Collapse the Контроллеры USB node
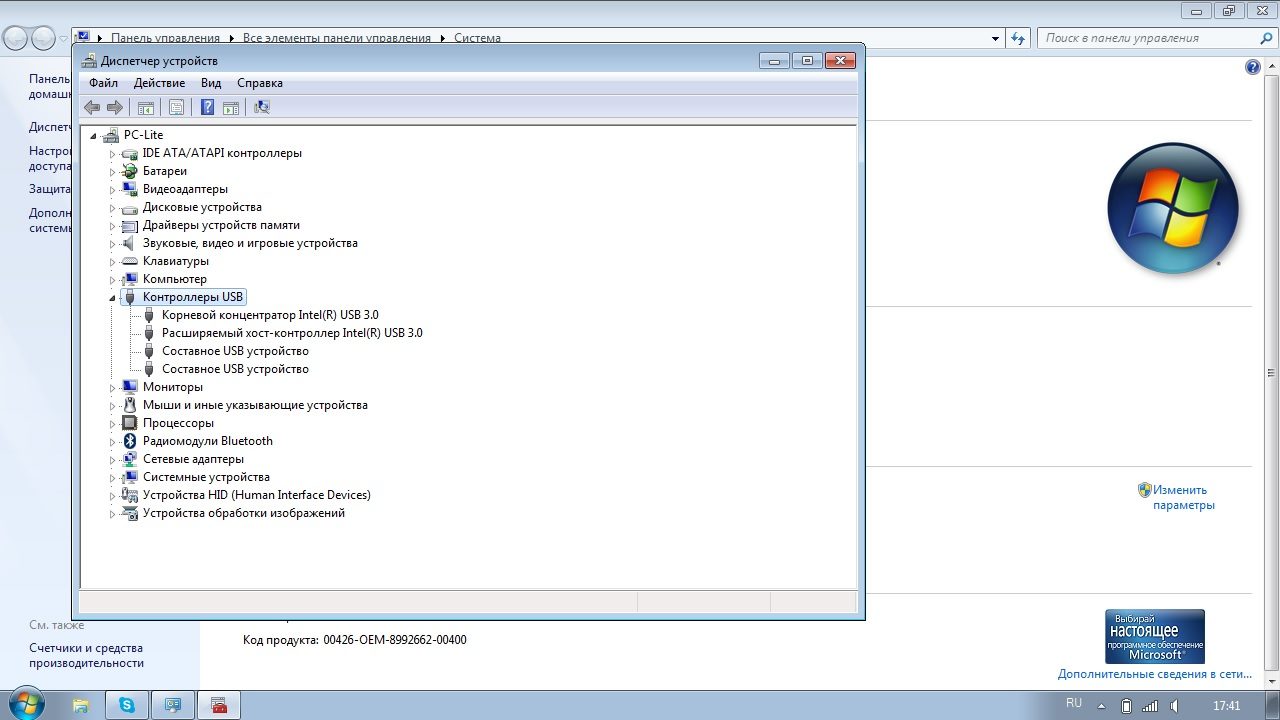Image resolution: width=1280 pixels, height=720 pixels. tap(112, 297)
